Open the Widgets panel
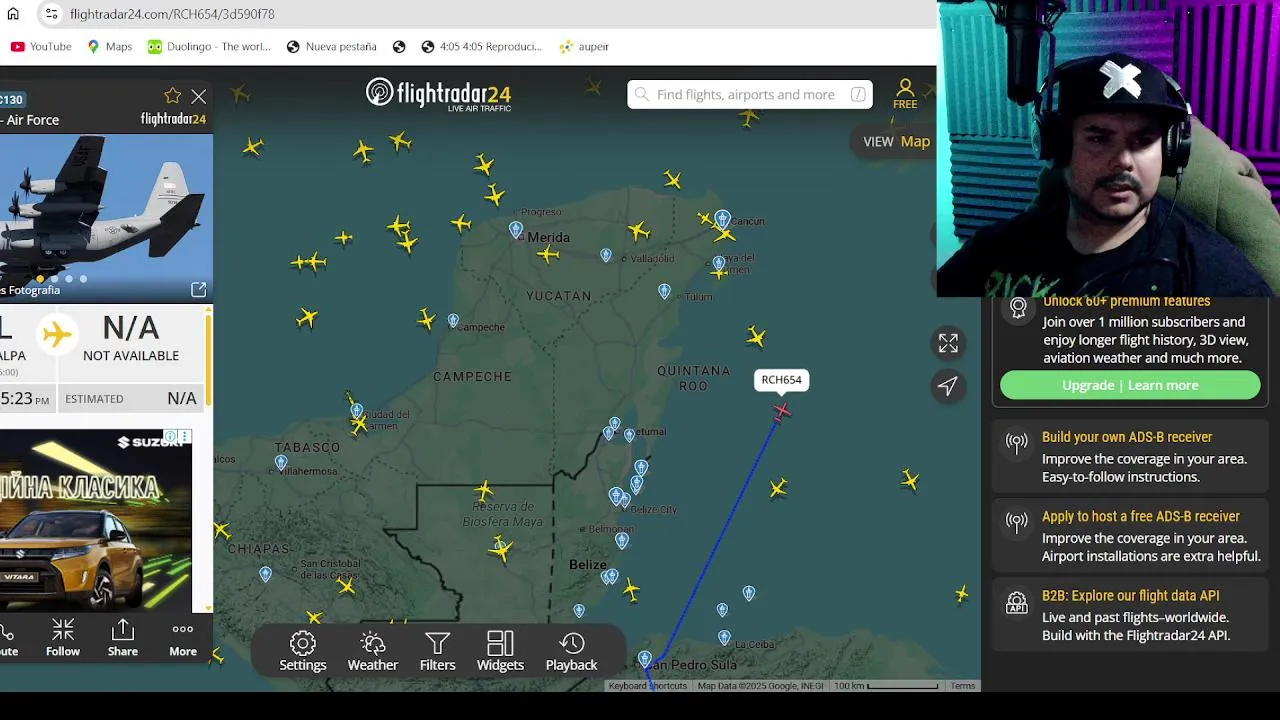1280x720 pixels. 500,651
